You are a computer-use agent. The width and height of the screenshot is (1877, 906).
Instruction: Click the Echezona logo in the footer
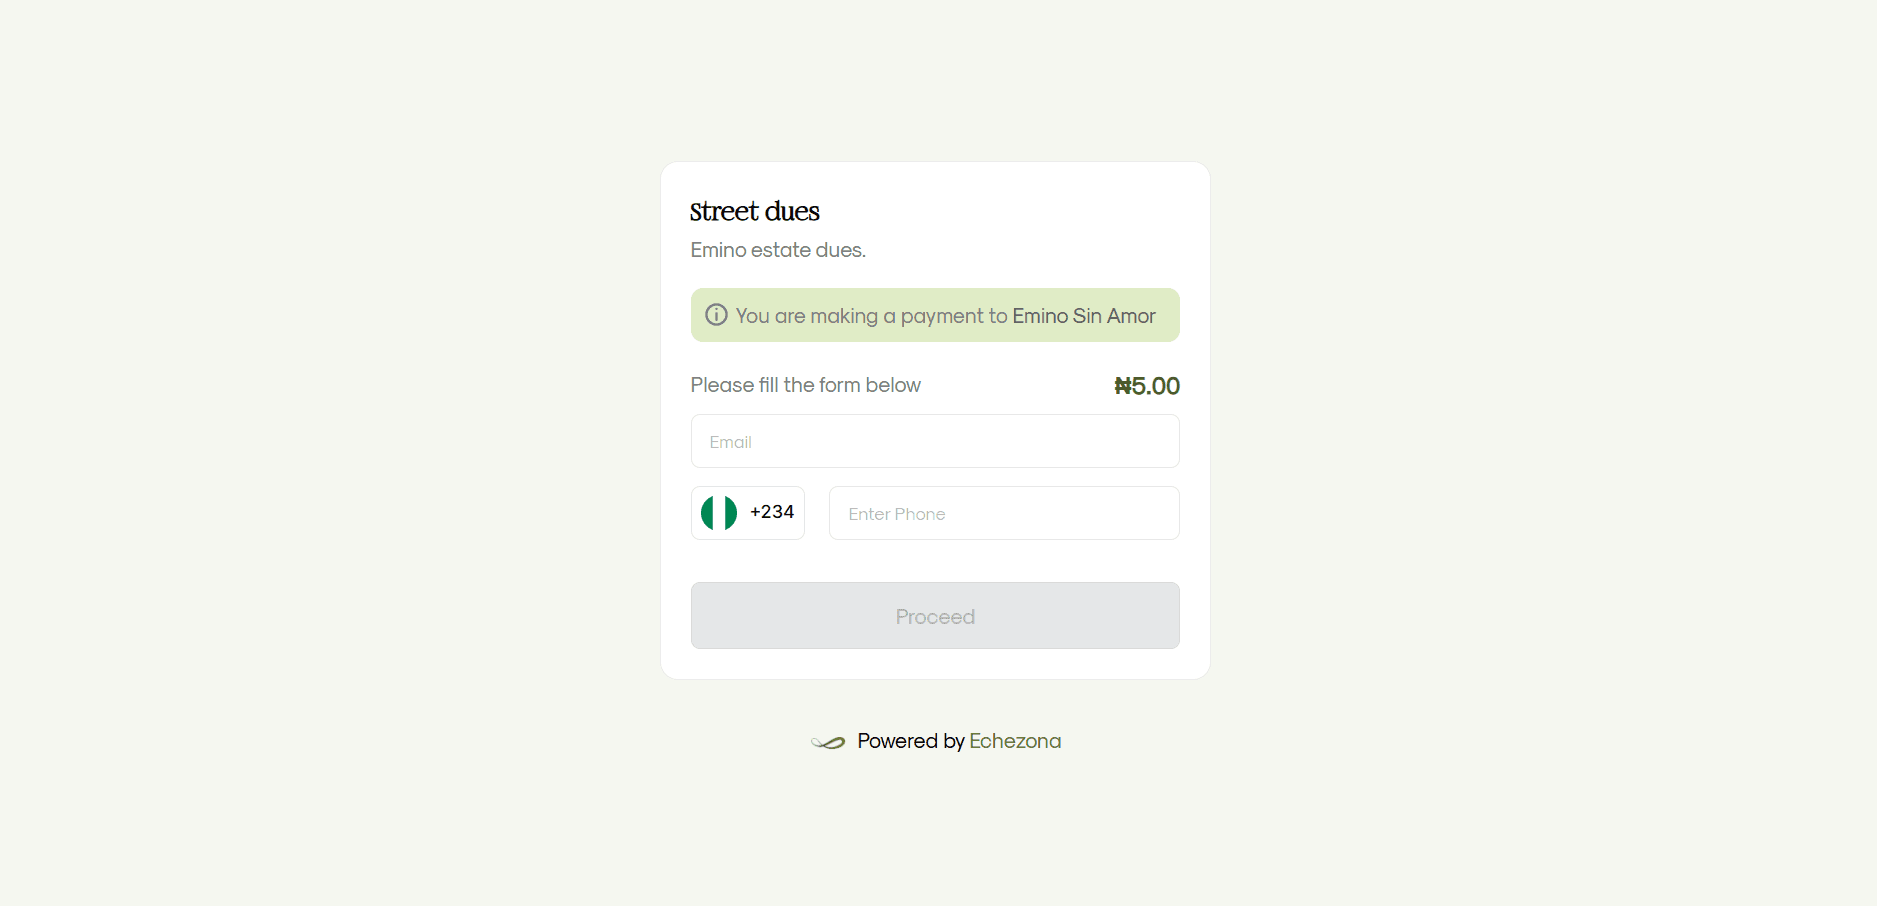tap(829, 741)
